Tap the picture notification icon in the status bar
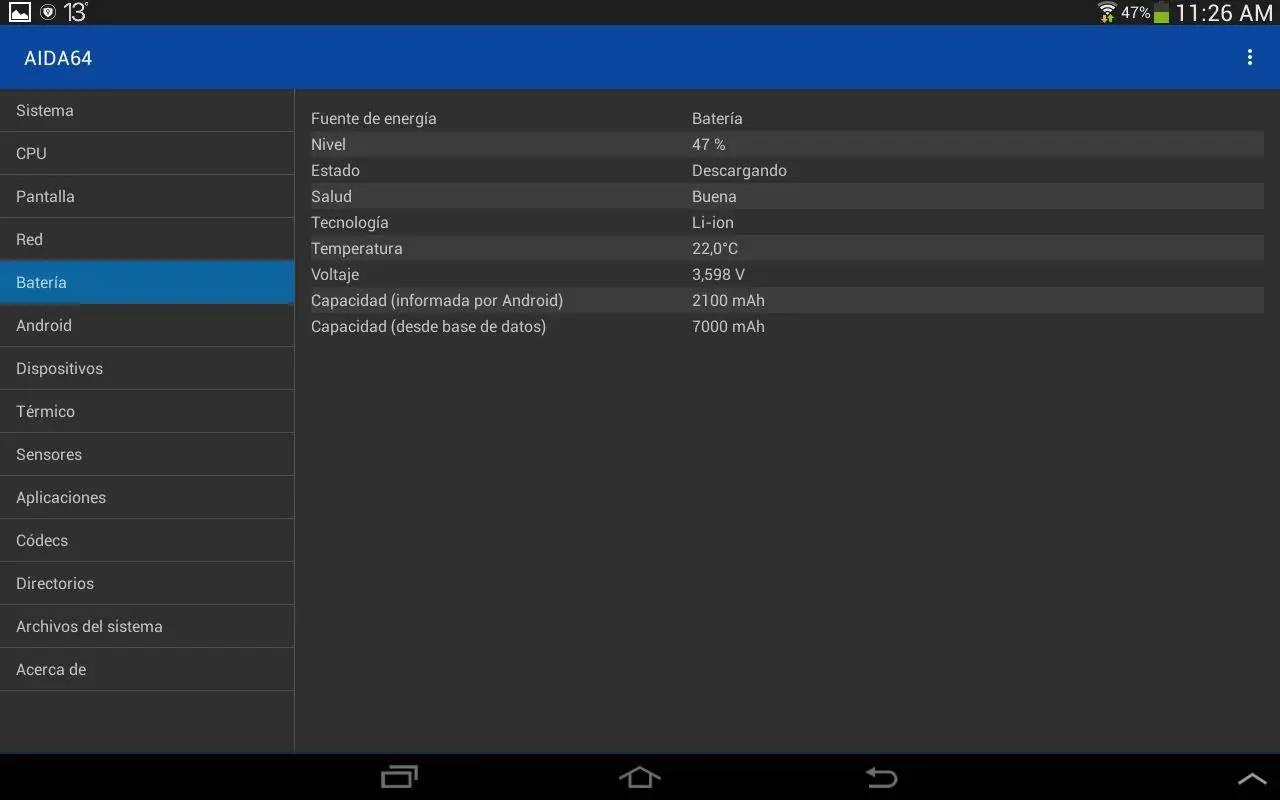This screenshot has height=800, width=1280. pyautogui.click(x=20, y=13)
